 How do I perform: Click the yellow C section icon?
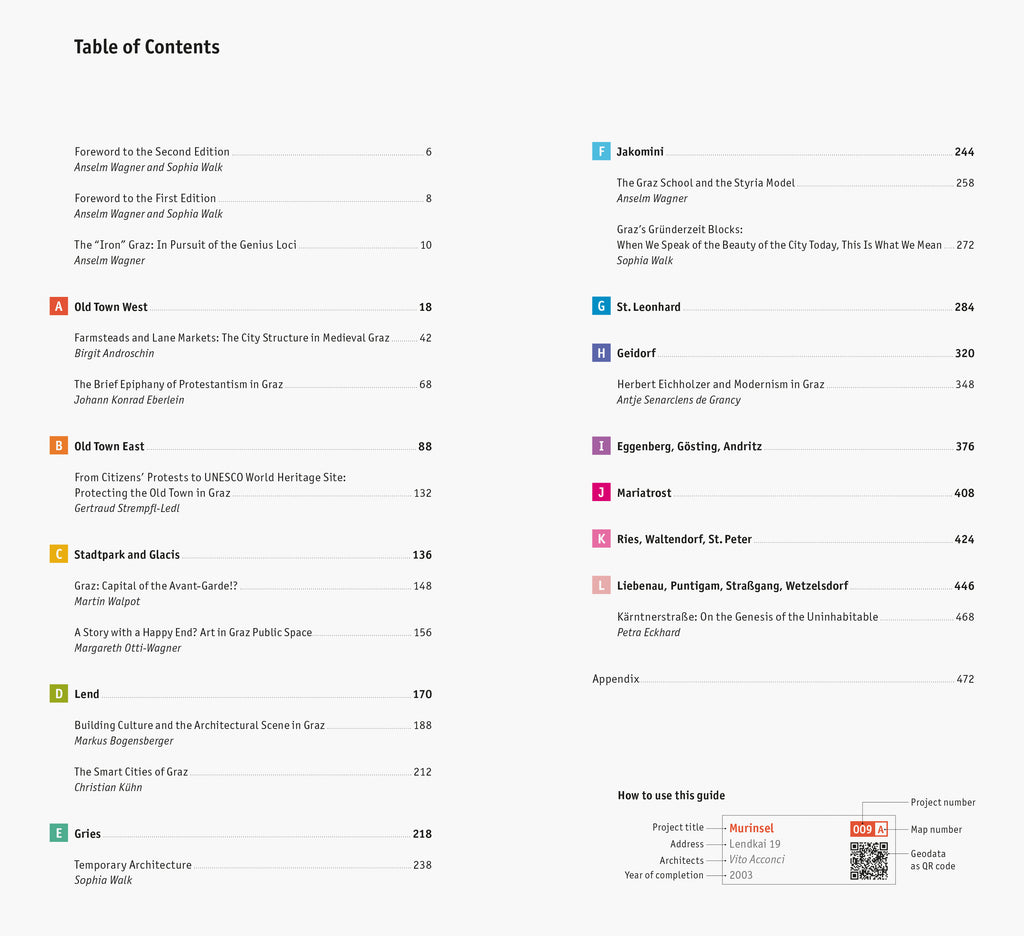pos(58,554)
